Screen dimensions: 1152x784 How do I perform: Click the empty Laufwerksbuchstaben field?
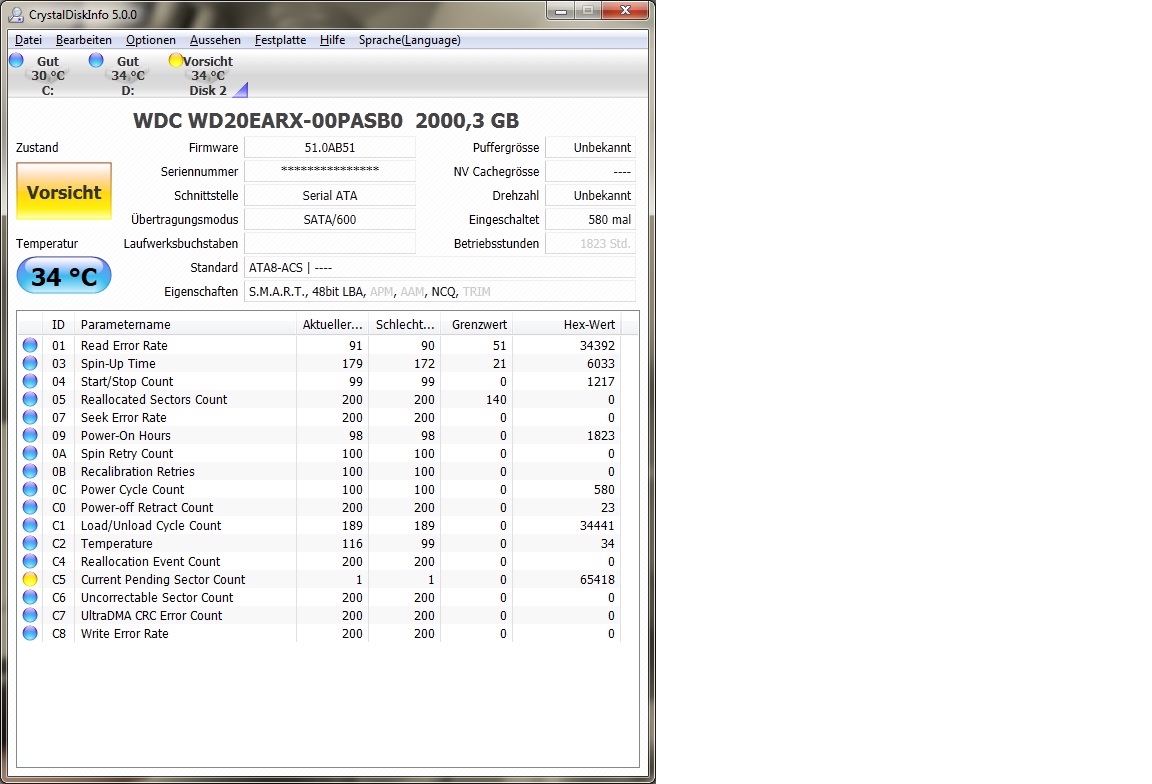point(330,243)
